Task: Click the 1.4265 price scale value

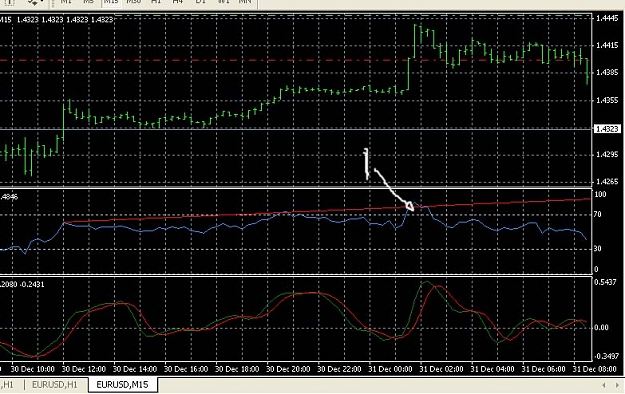Action: [x=607, y=181]
